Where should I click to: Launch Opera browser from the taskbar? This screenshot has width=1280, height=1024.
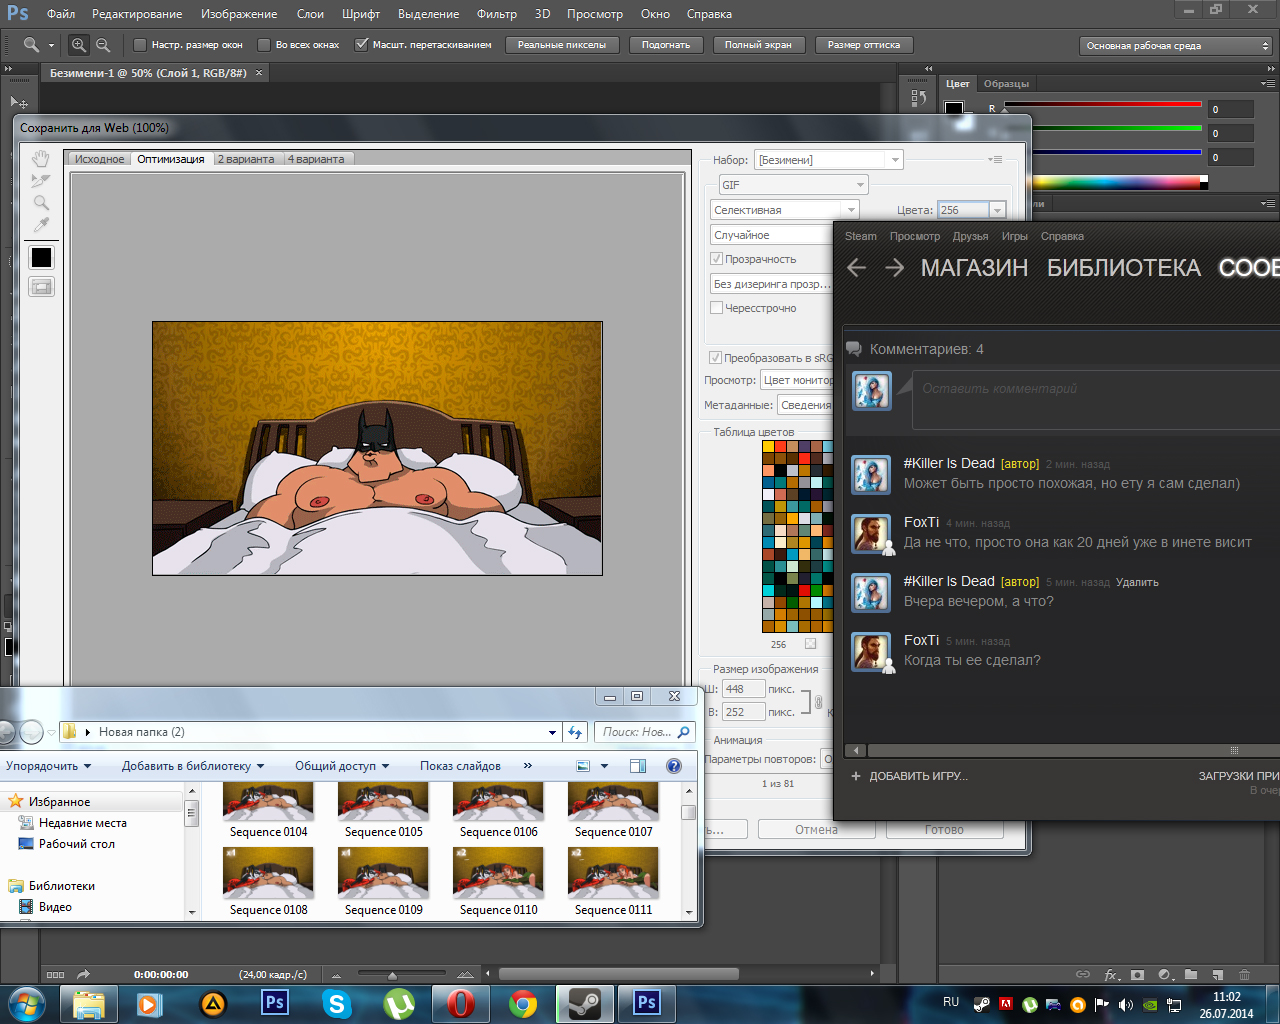point(461,1003)
